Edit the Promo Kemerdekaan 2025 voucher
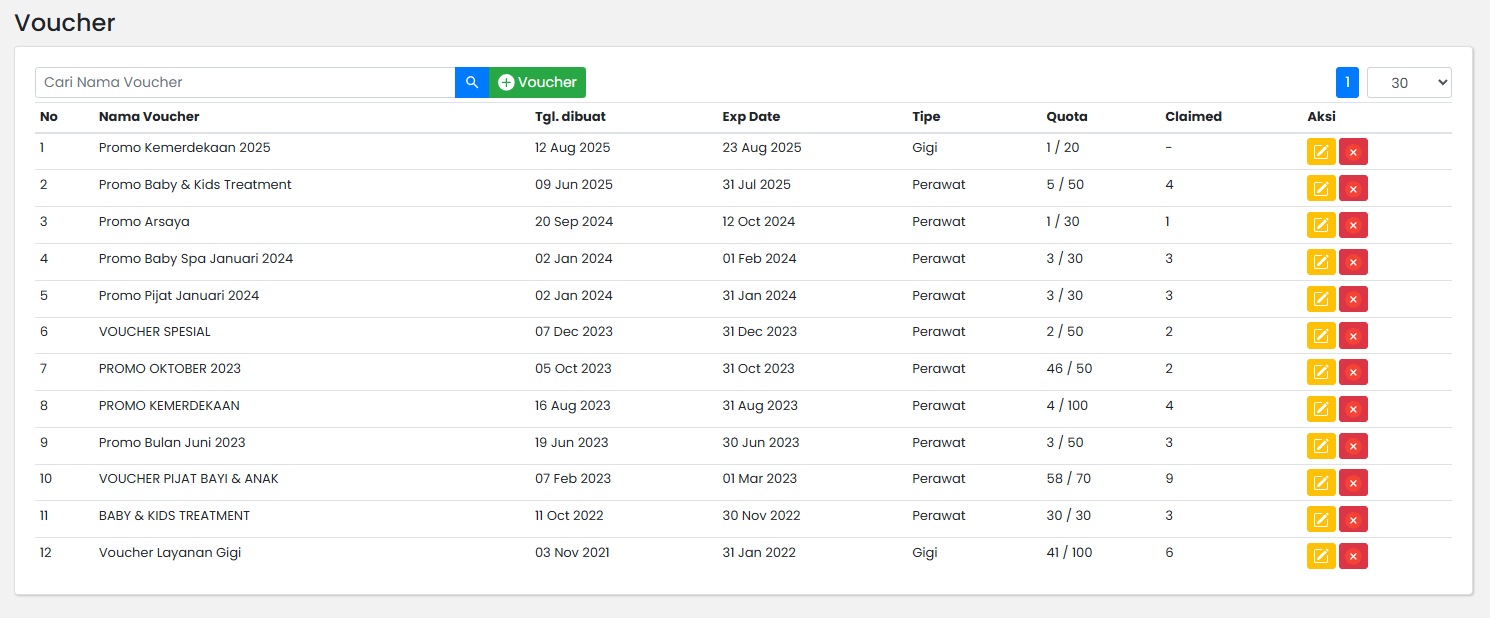Image resolution: width=1490 pixels, height=618 pixels. pos(1321,152)
